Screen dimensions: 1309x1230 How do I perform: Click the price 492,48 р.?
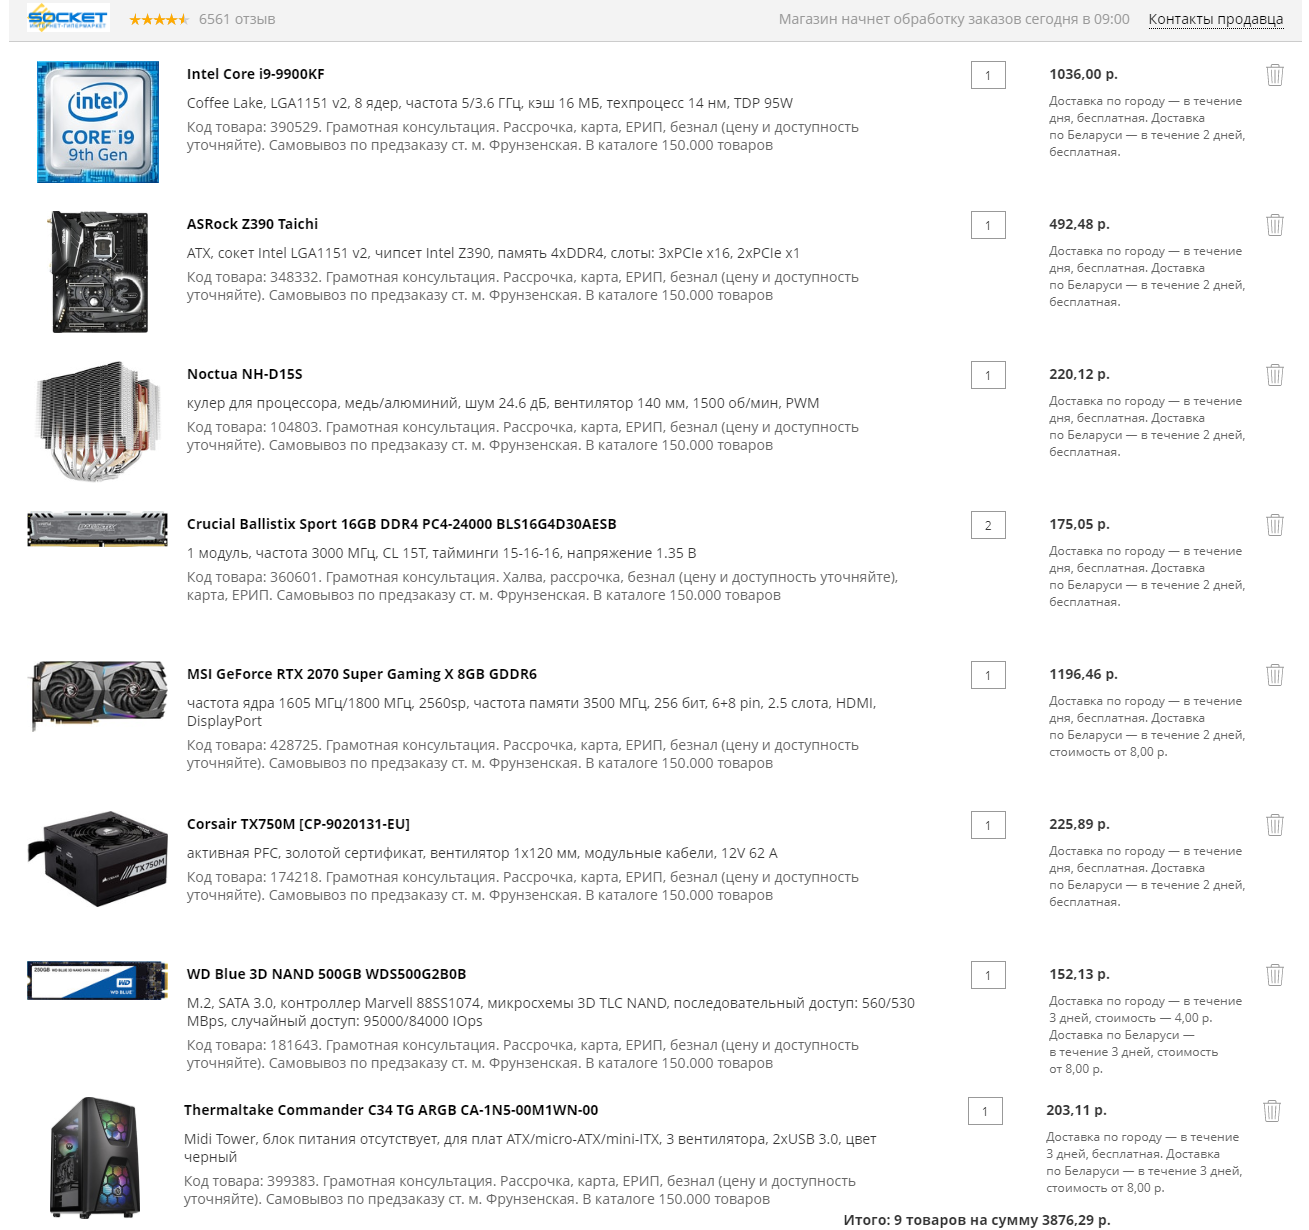pos(1079,224)
